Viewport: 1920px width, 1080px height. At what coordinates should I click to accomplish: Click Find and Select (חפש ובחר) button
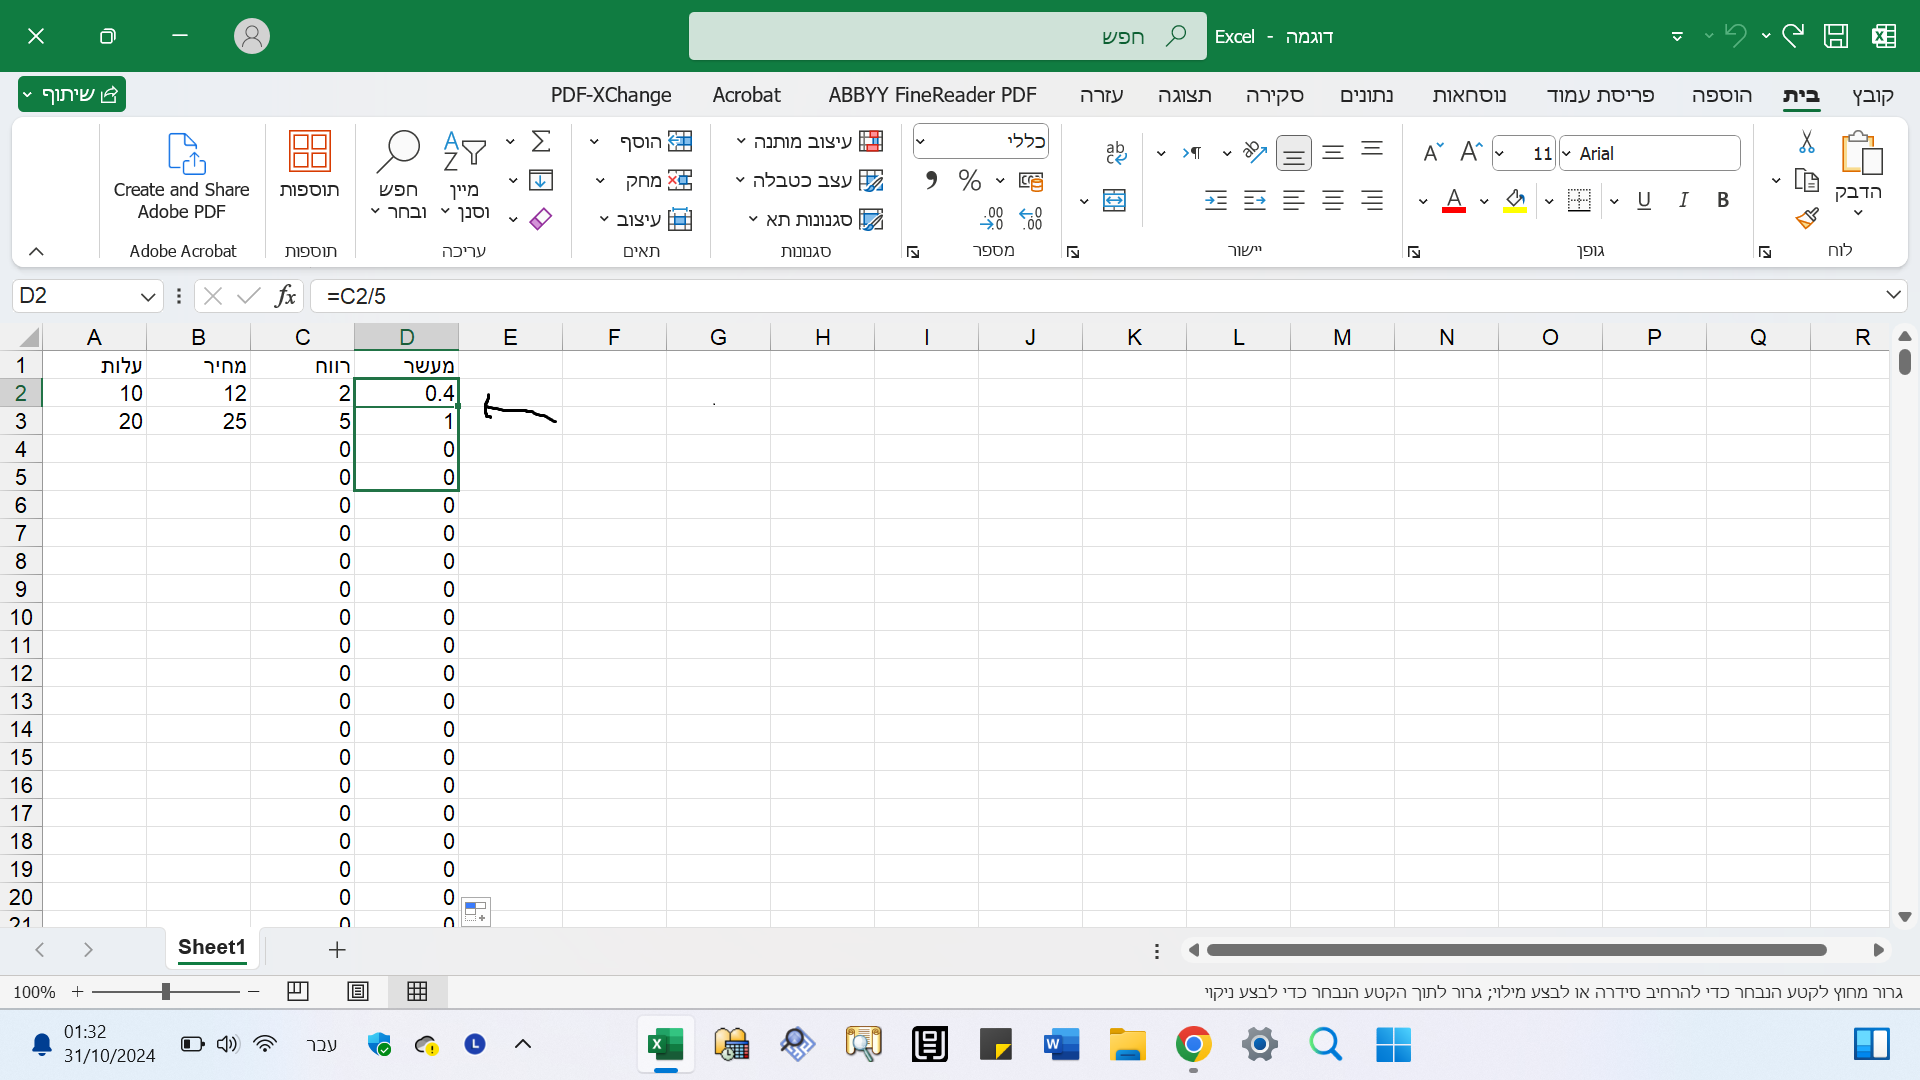point(398,175)
